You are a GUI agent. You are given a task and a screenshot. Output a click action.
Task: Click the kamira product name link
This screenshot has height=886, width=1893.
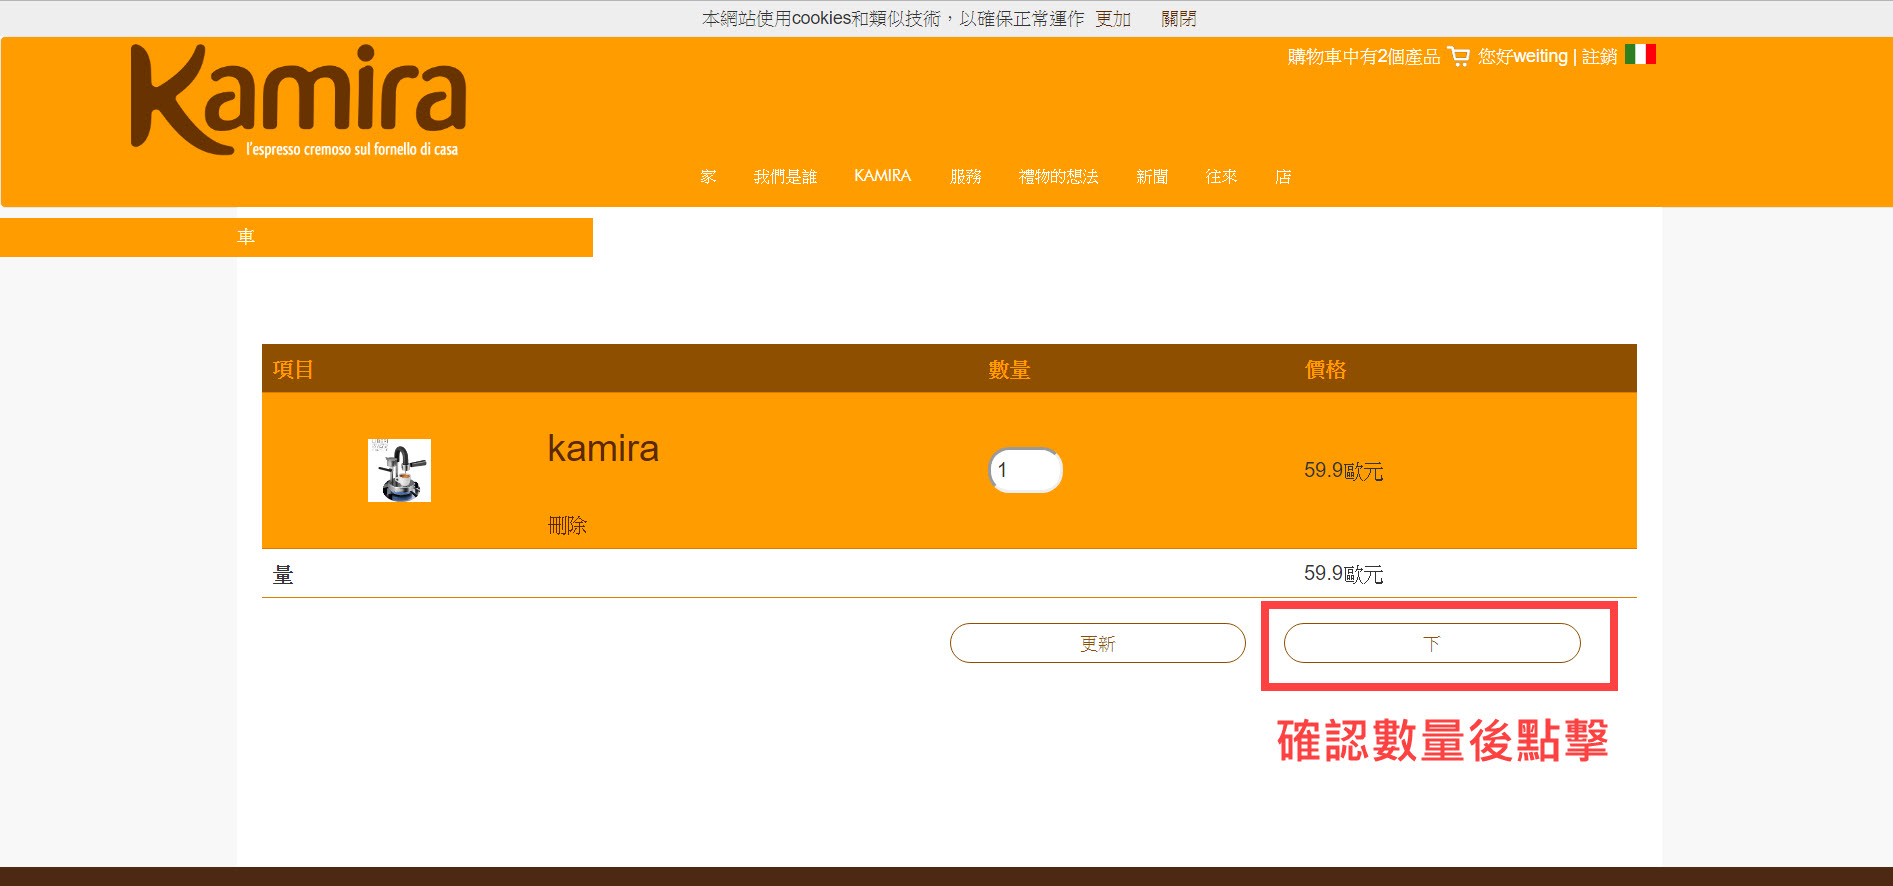click(603, 449)
